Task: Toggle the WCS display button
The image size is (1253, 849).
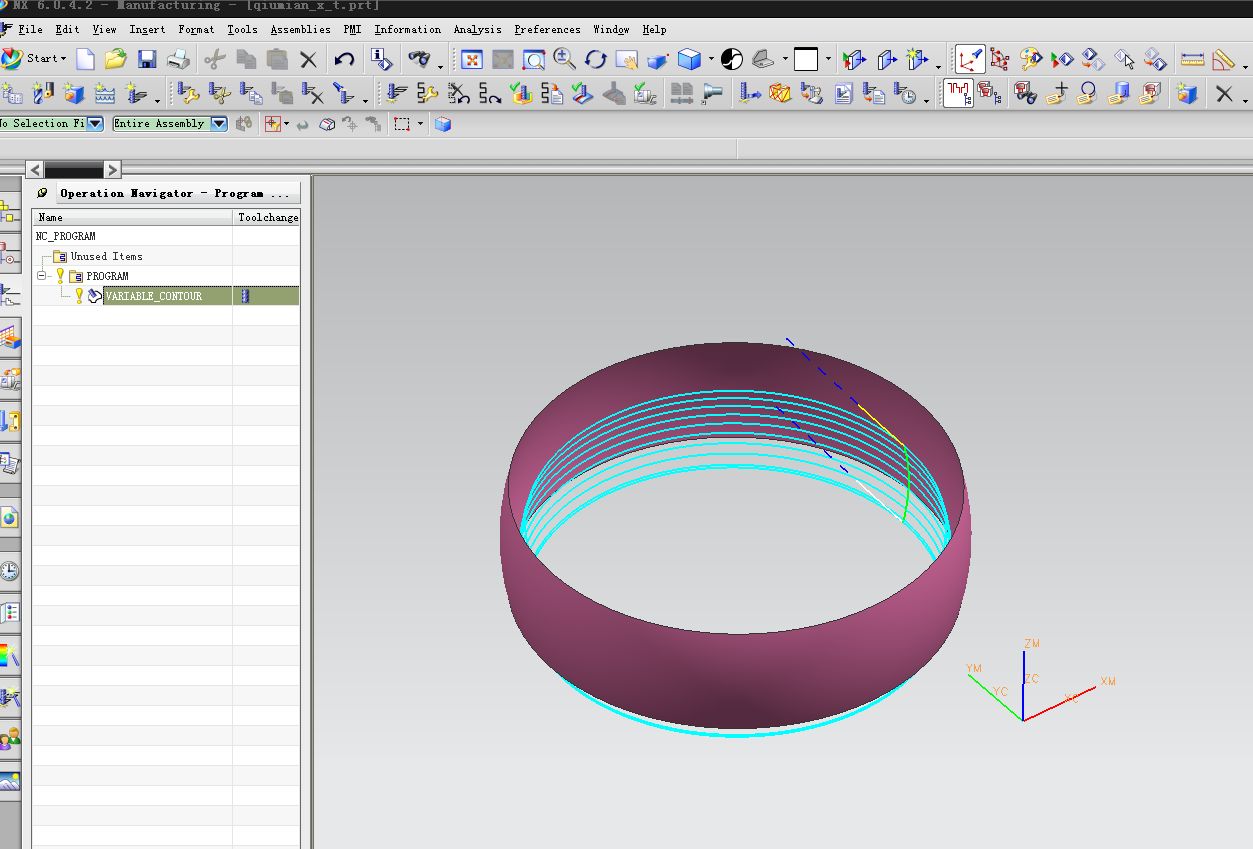Action: (969, 59)
